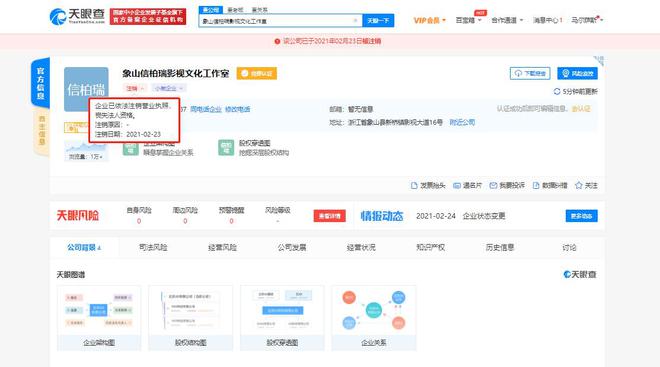Viewport: 660px width, 367px height.
Task: Click the 周边风险 count
Action: point(185,221)
